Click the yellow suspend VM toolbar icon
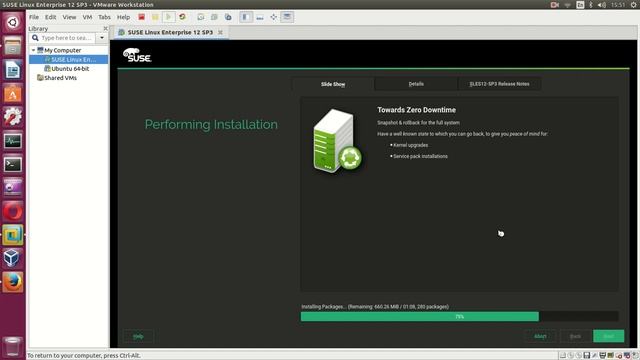This screenshot has width=640, height=360. point(155,17)
